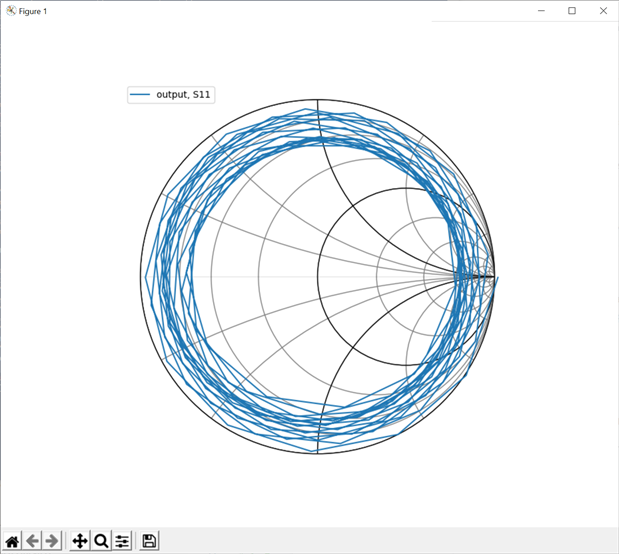Activate the Pan axes tool

(80, 541)
